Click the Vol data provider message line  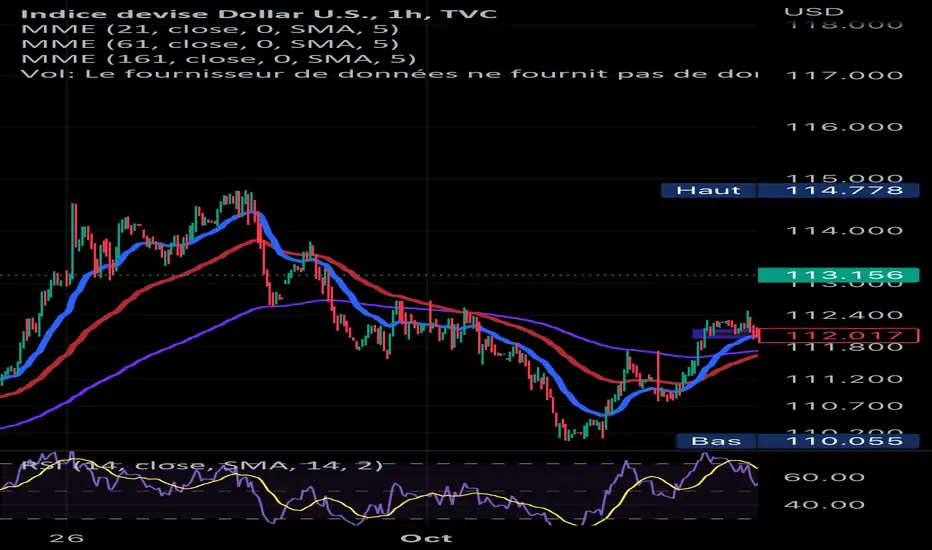tap(389, 74)
